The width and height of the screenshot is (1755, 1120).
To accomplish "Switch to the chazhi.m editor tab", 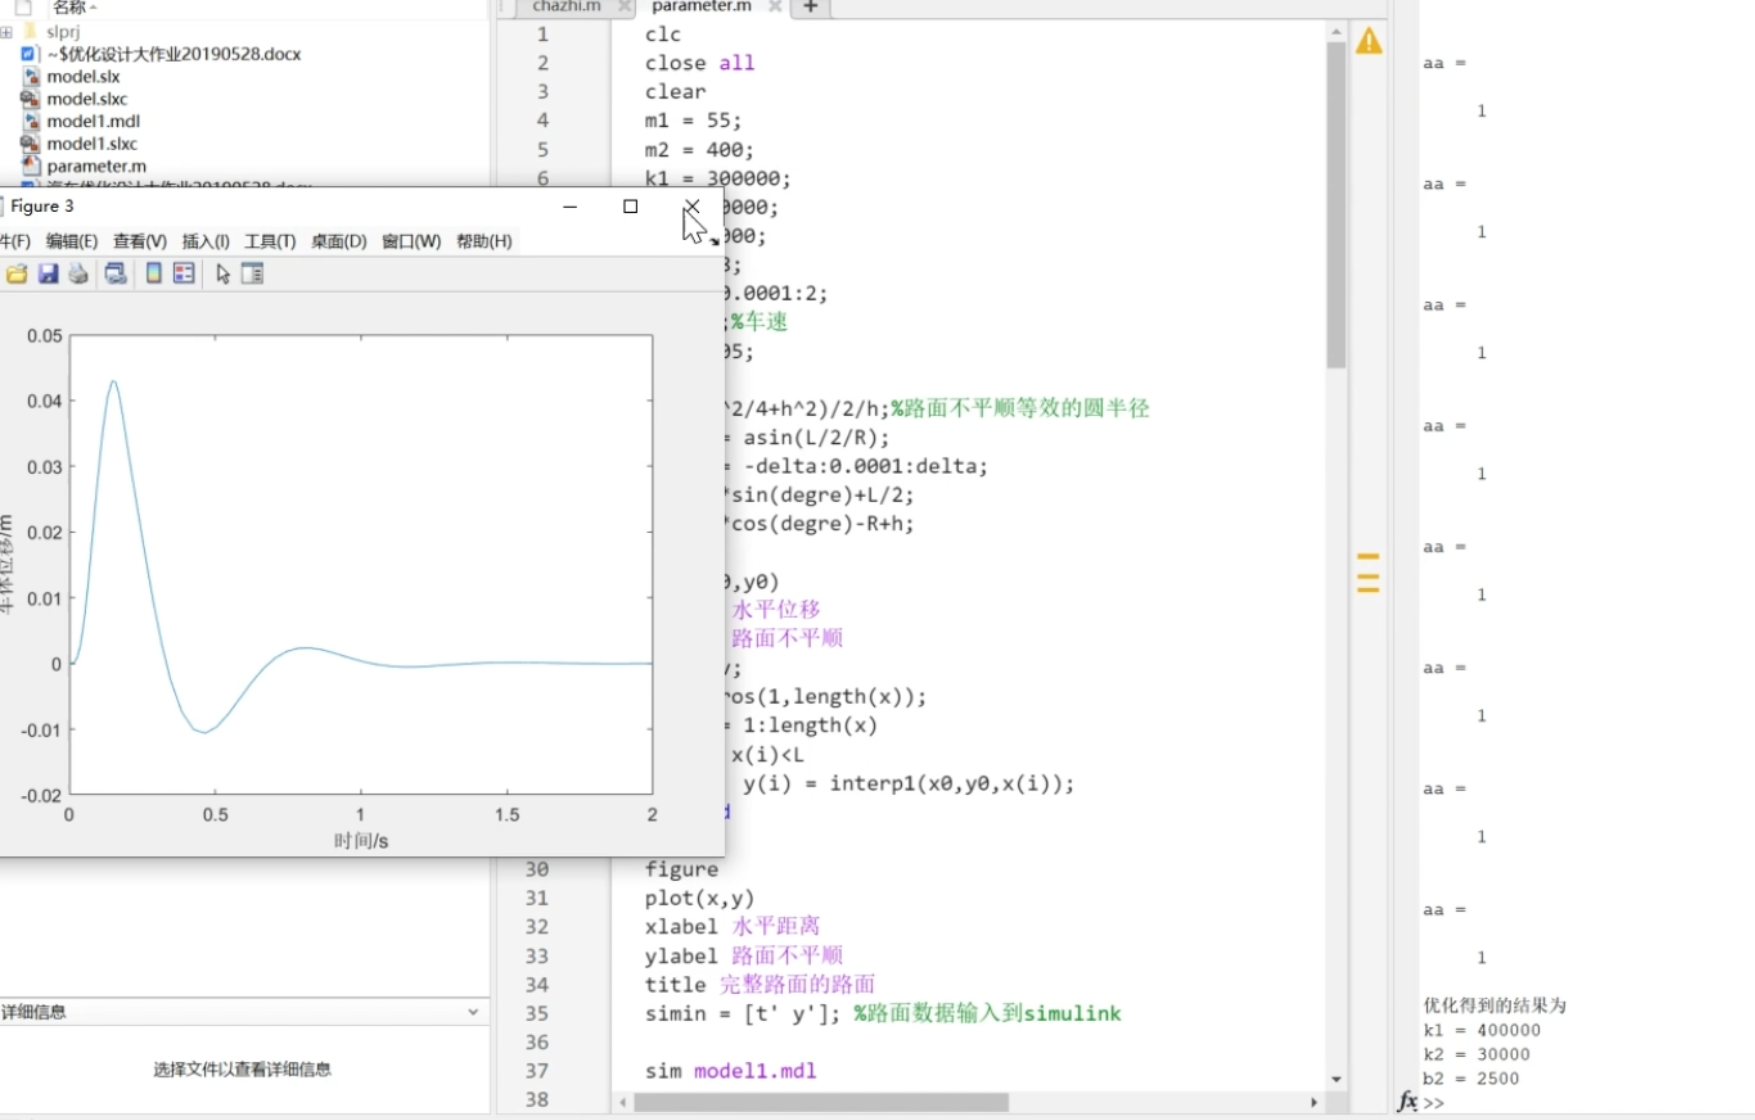I will tap(565, 7).
